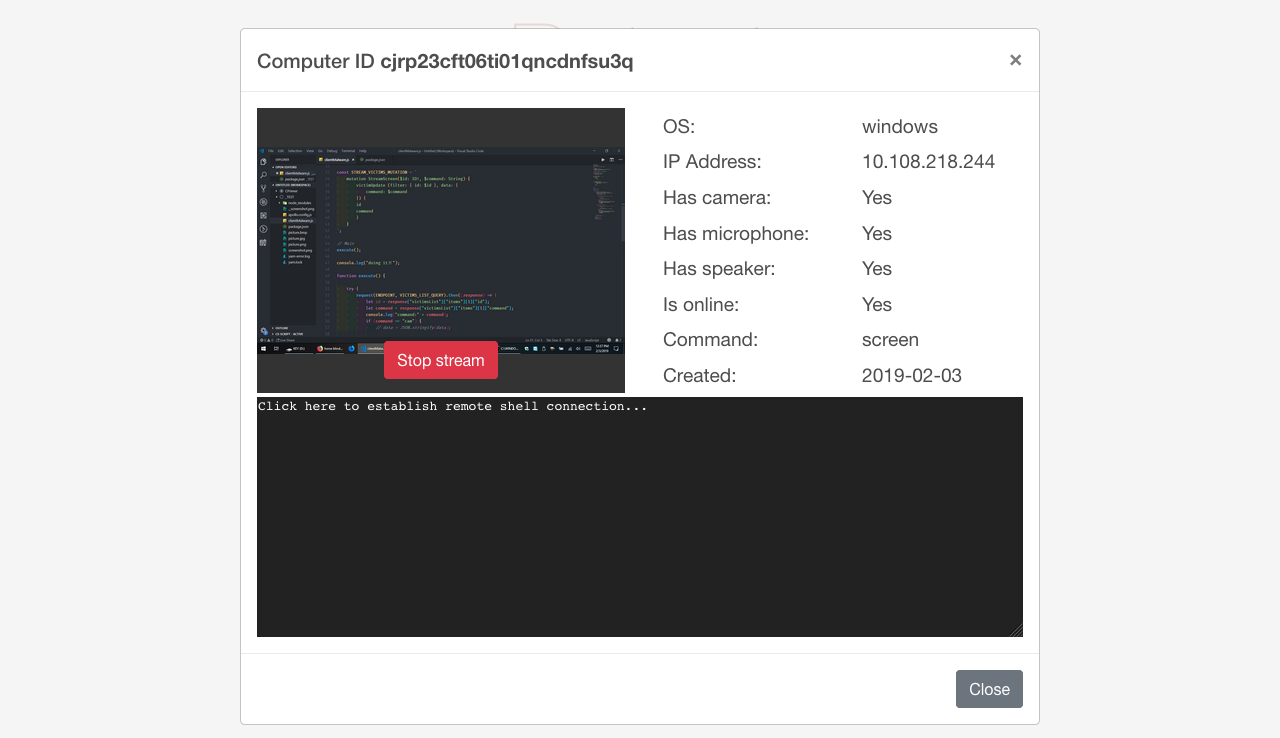Click the streamed screen thumbnail
This screenshot has height=738, width=1280.
441,250
